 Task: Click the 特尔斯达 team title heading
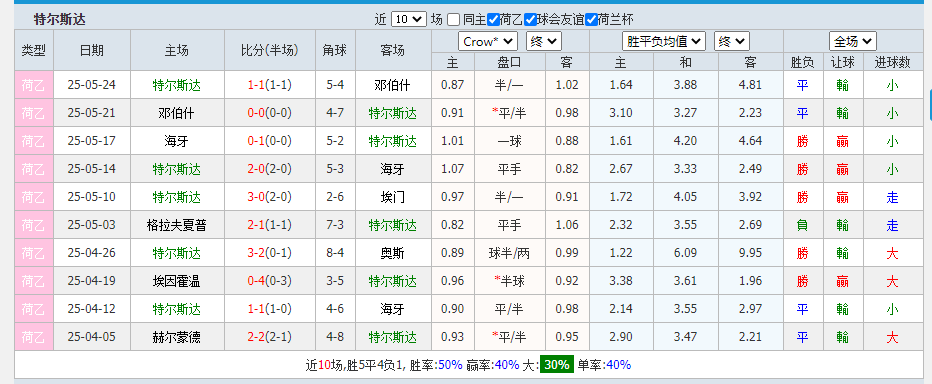59,20
